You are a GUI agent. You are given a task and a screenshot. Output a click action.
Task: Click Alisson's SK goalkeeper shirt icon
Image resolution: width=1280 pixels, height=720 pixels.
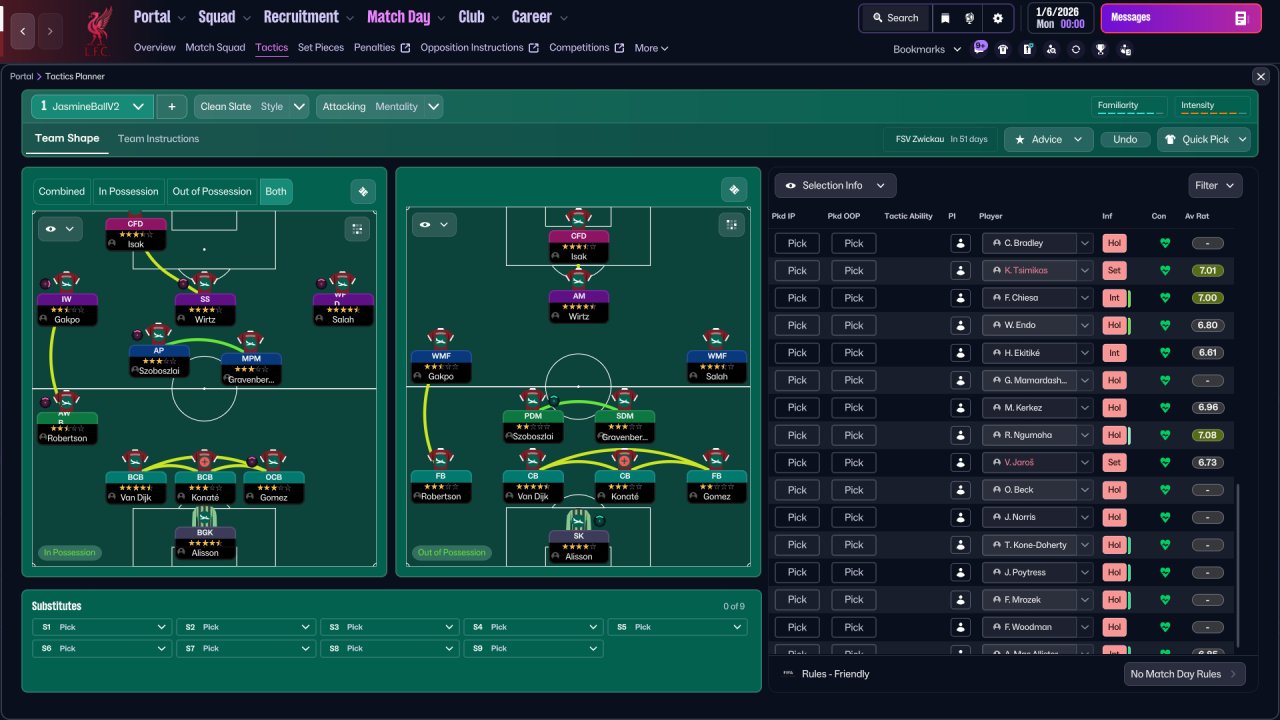click(578, 519)
